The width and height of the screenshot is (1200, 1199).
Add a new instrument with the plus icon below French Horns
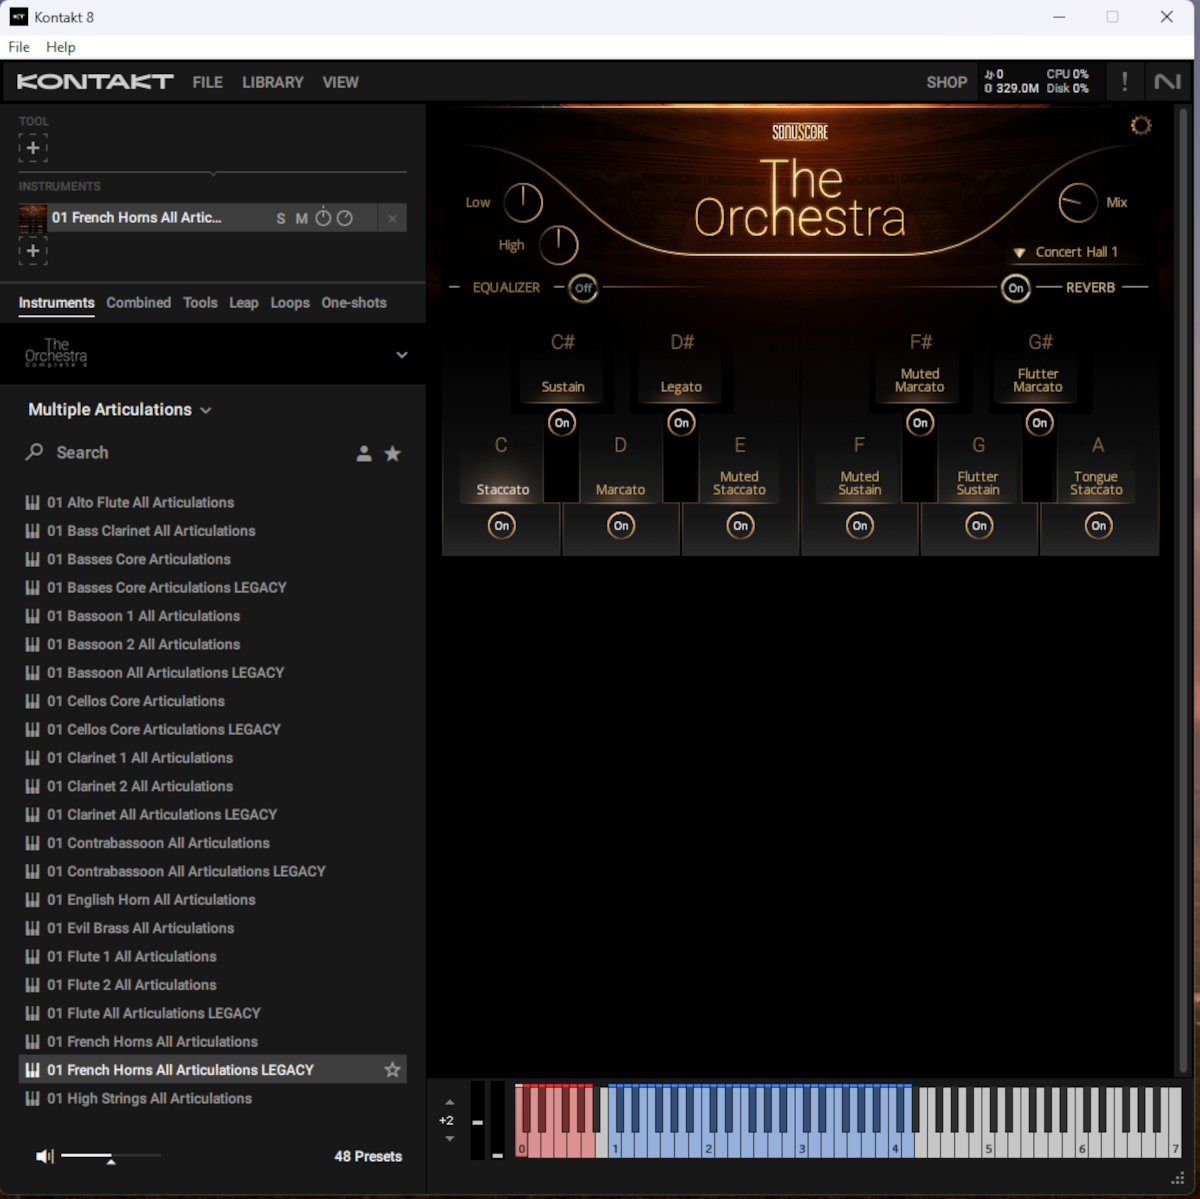tap(33, 250)
